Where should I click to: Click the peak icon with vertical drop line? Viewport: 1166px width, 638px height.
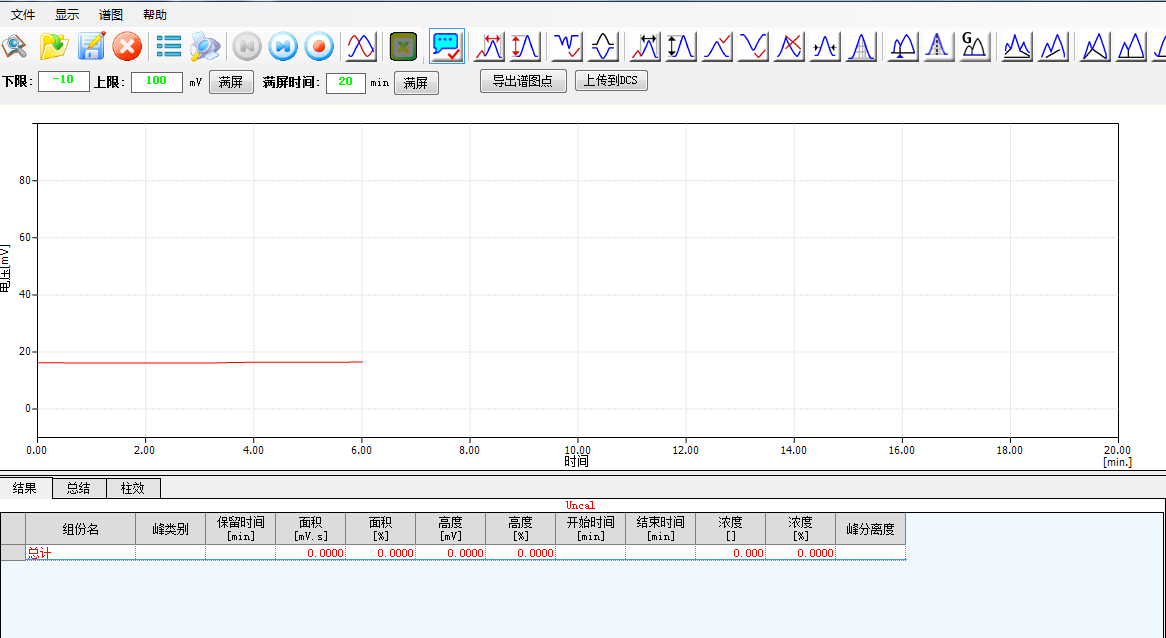click(x=1130, y=47)
